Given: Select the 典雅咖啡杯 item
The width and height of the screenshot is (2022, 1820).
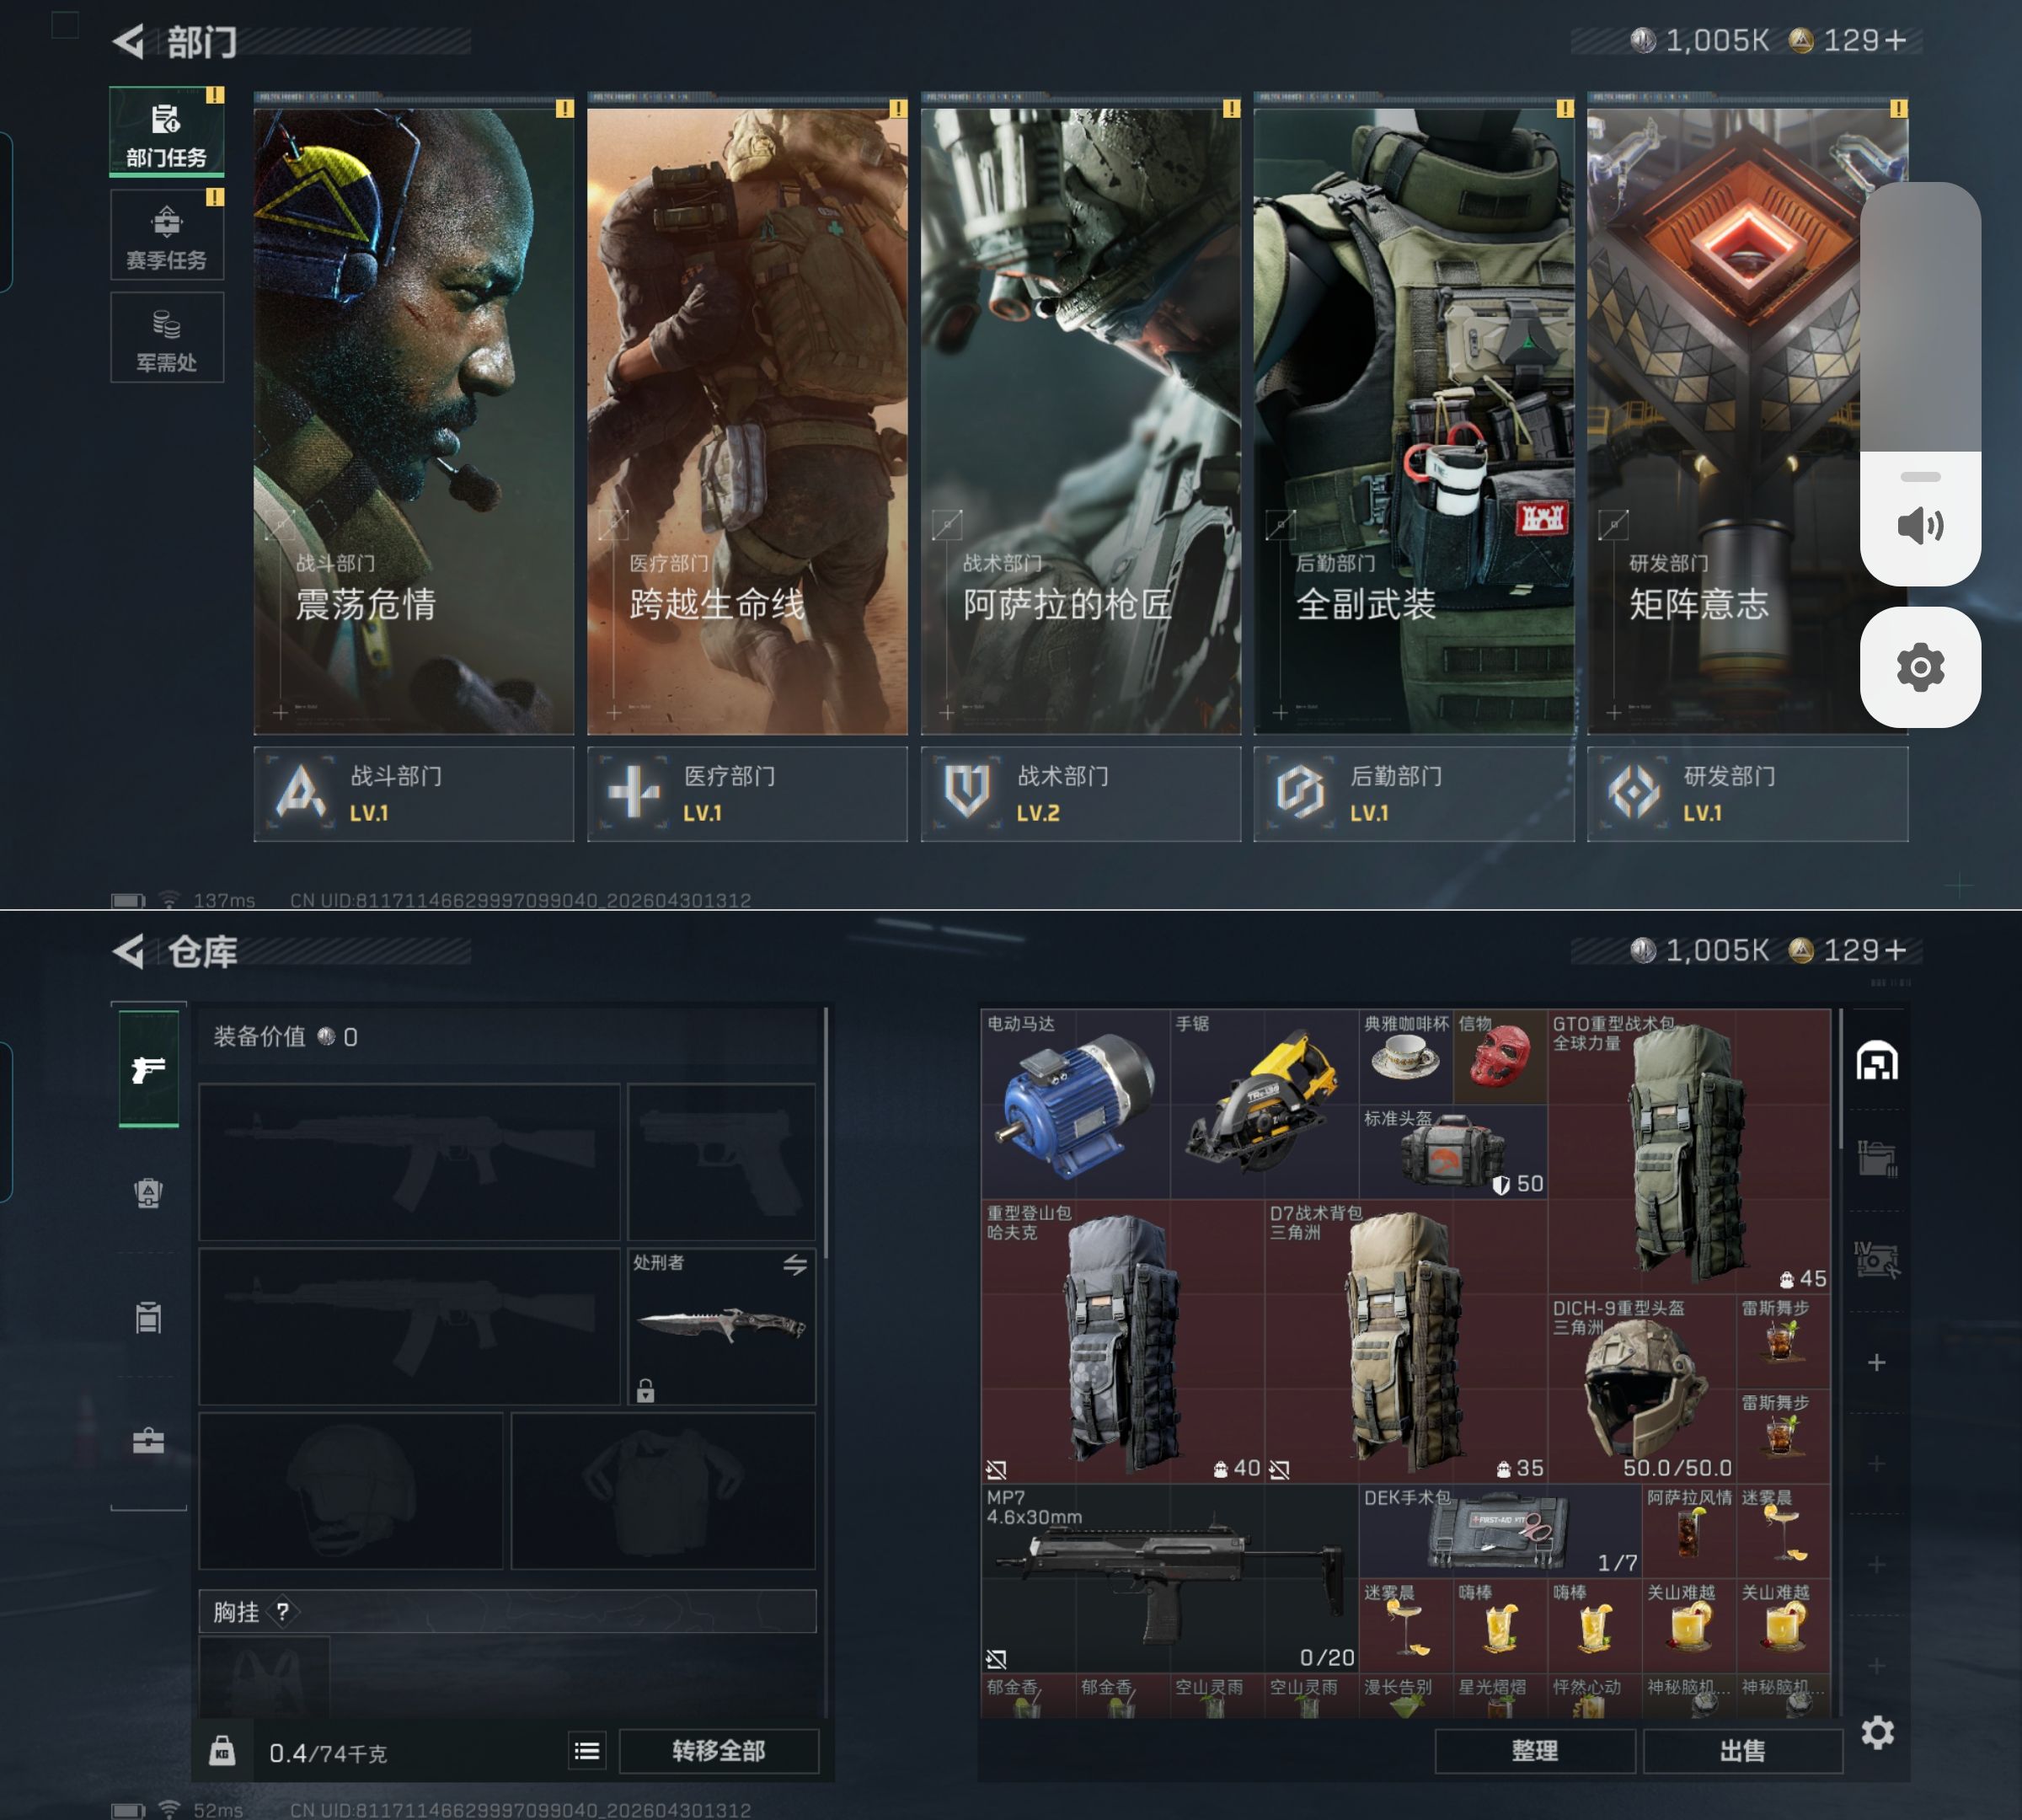Looking at the screenshot, I should [1406, 1058].
